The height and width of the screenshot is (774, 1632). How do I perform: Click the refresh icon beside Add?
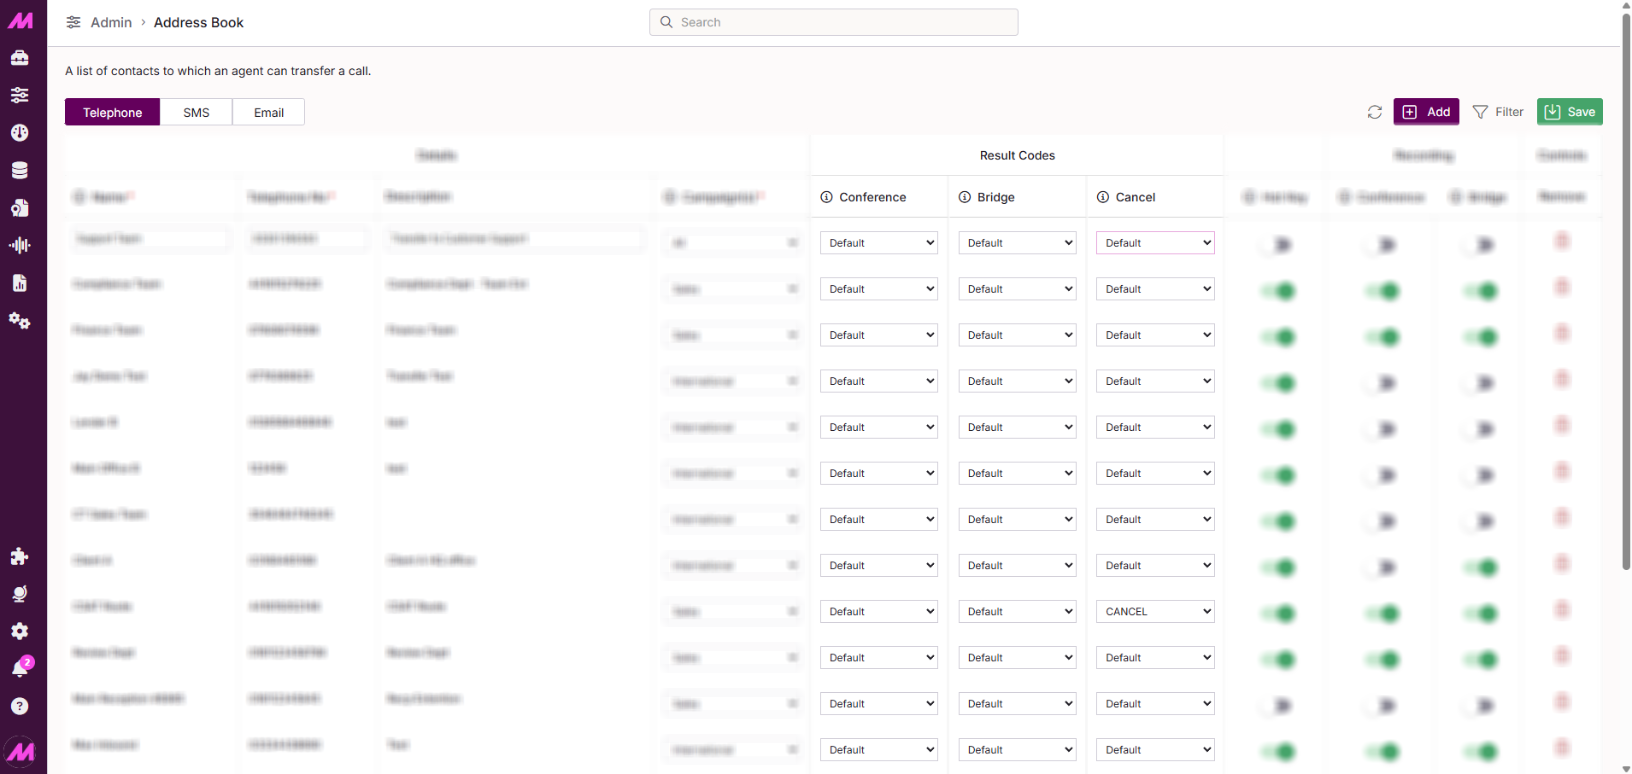pyautogui.click(x=1375, y=112)
